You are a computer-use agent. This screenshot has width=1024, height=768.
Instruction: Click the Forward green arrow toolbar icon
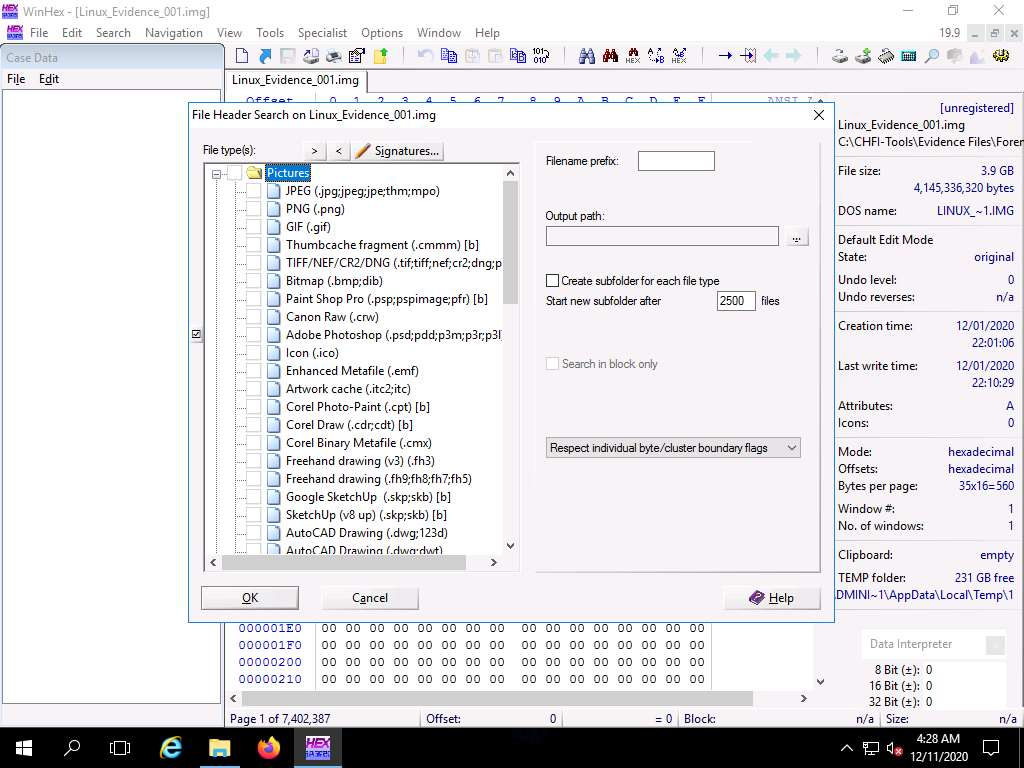(794, 56)
